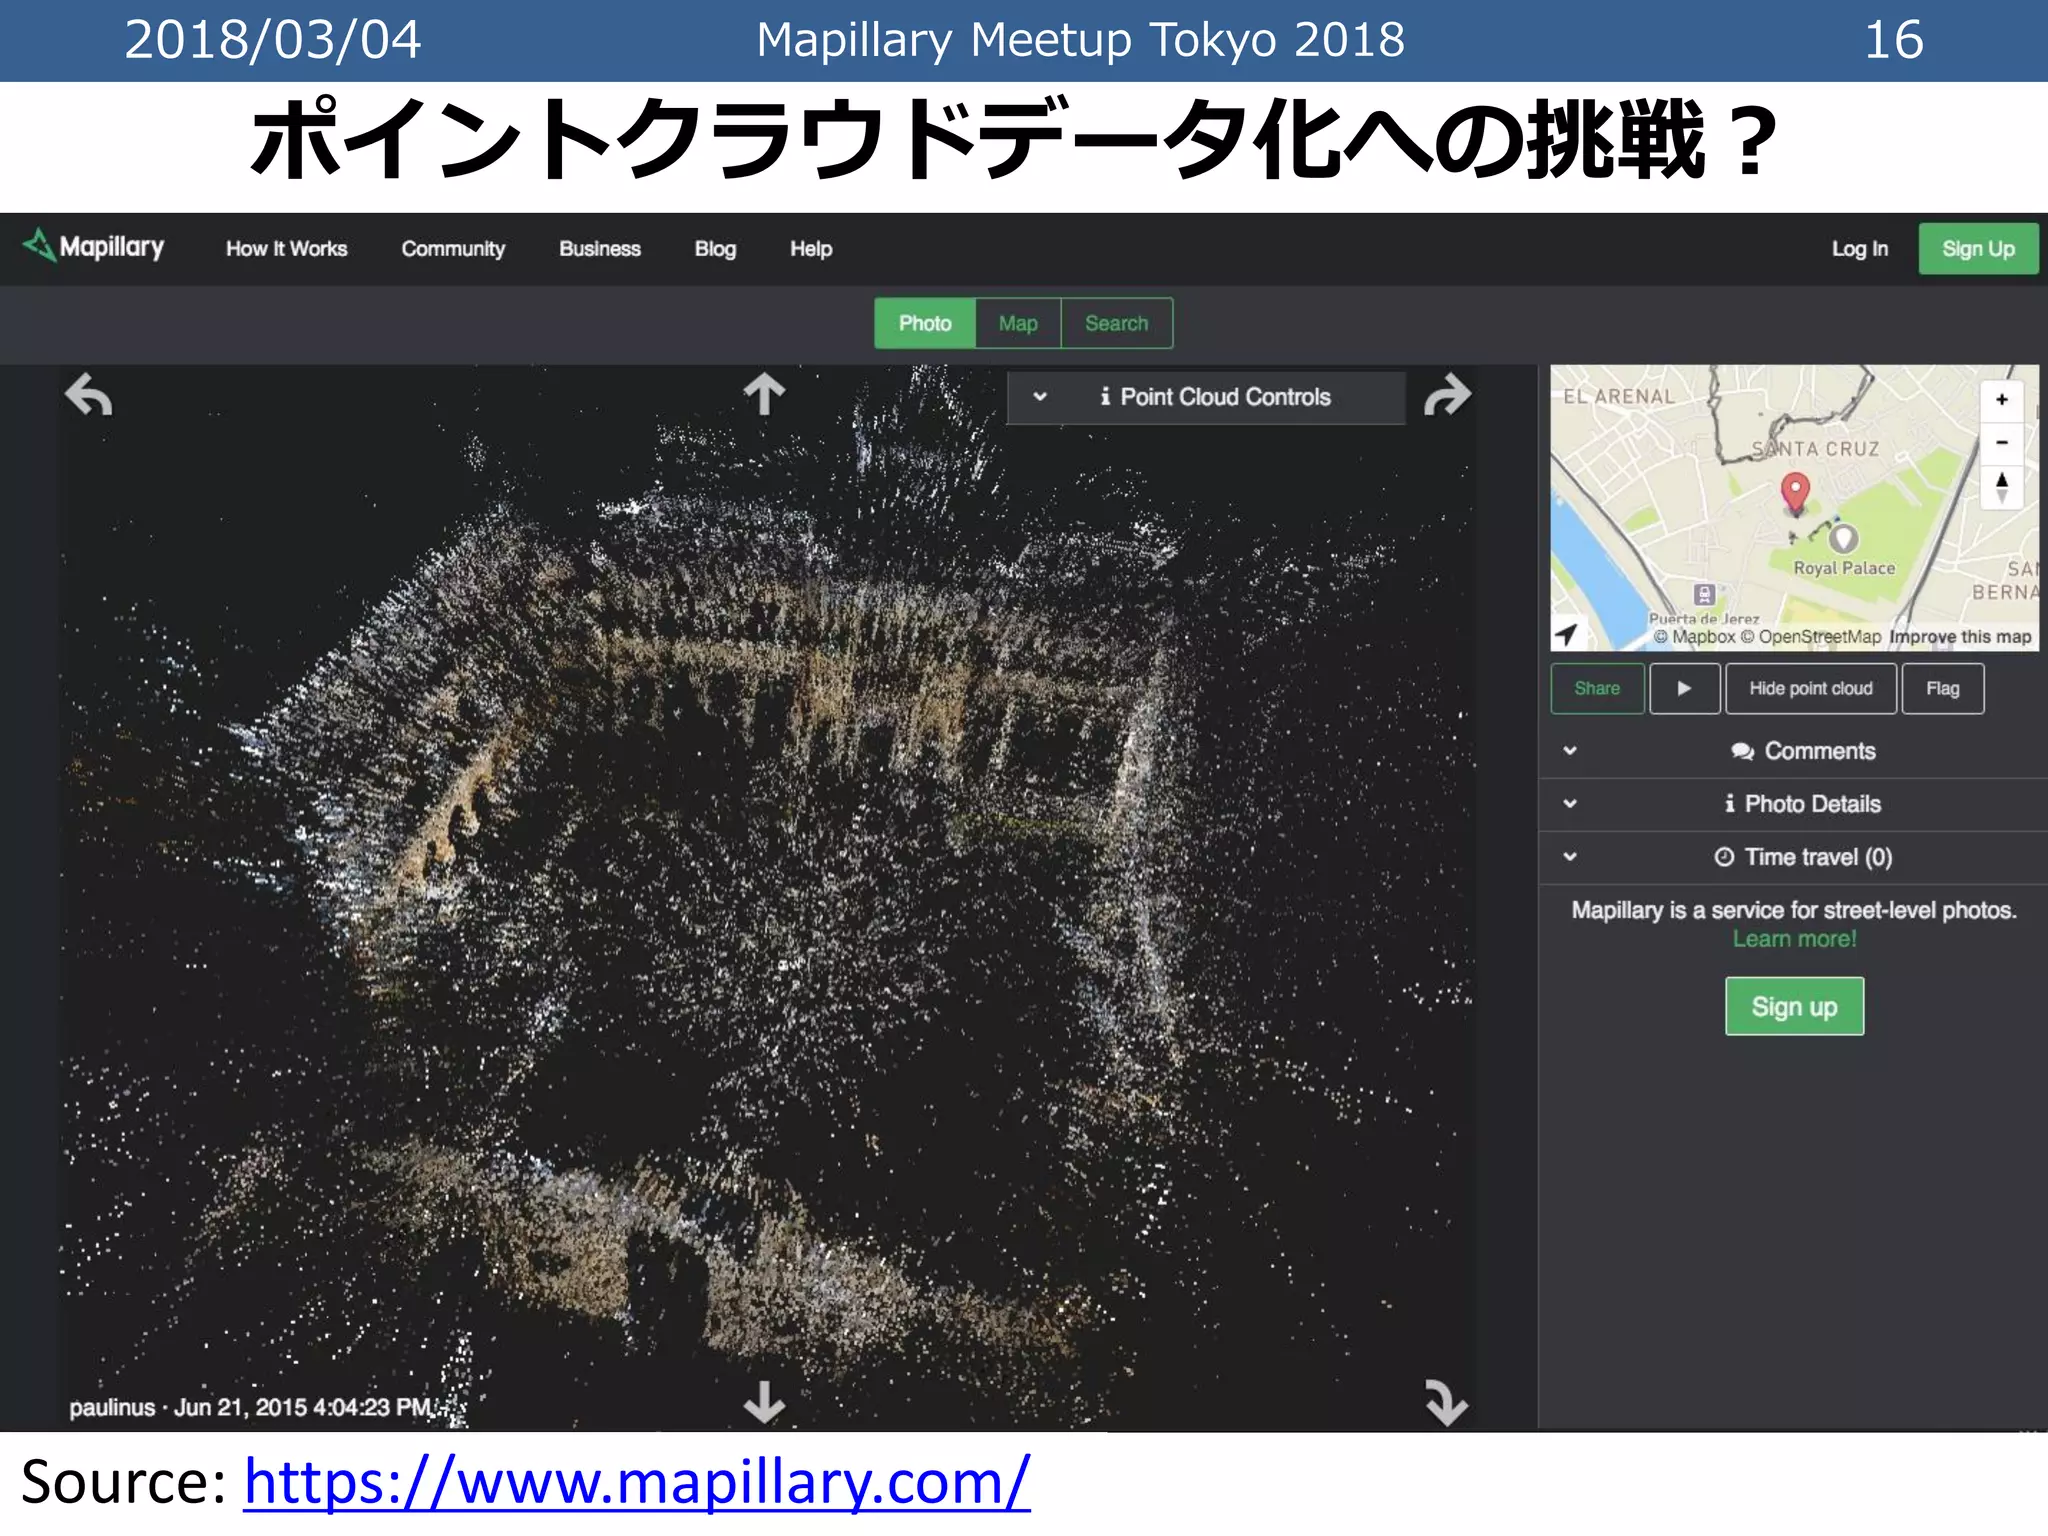This screenshot has height=1536, width=2048.
Task: Open the Help page
Action: tap(811, 249)
